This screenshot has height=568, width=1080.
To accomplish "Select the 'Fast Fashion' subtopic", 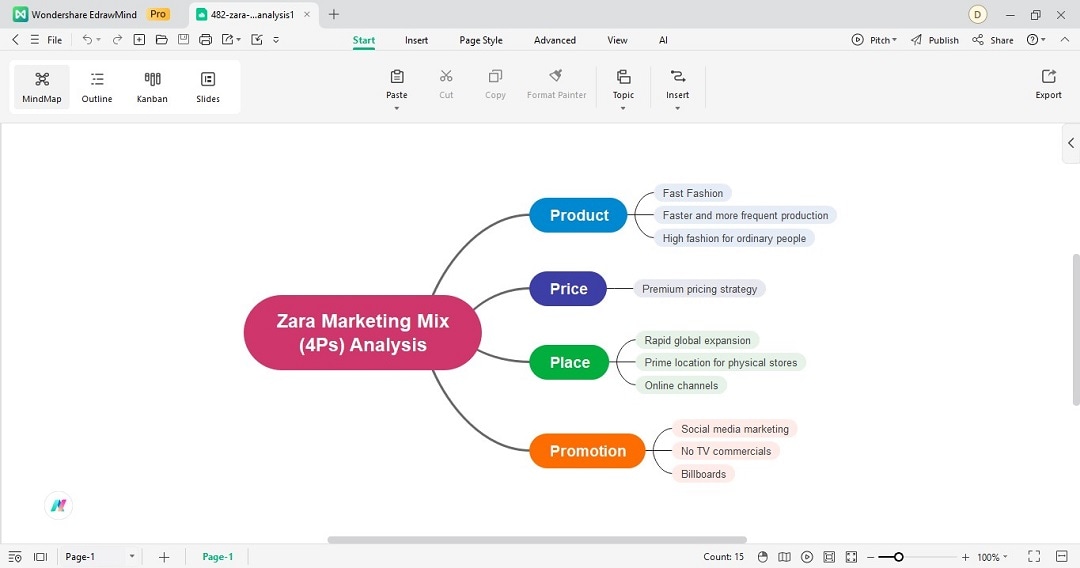I will (693, 193).
